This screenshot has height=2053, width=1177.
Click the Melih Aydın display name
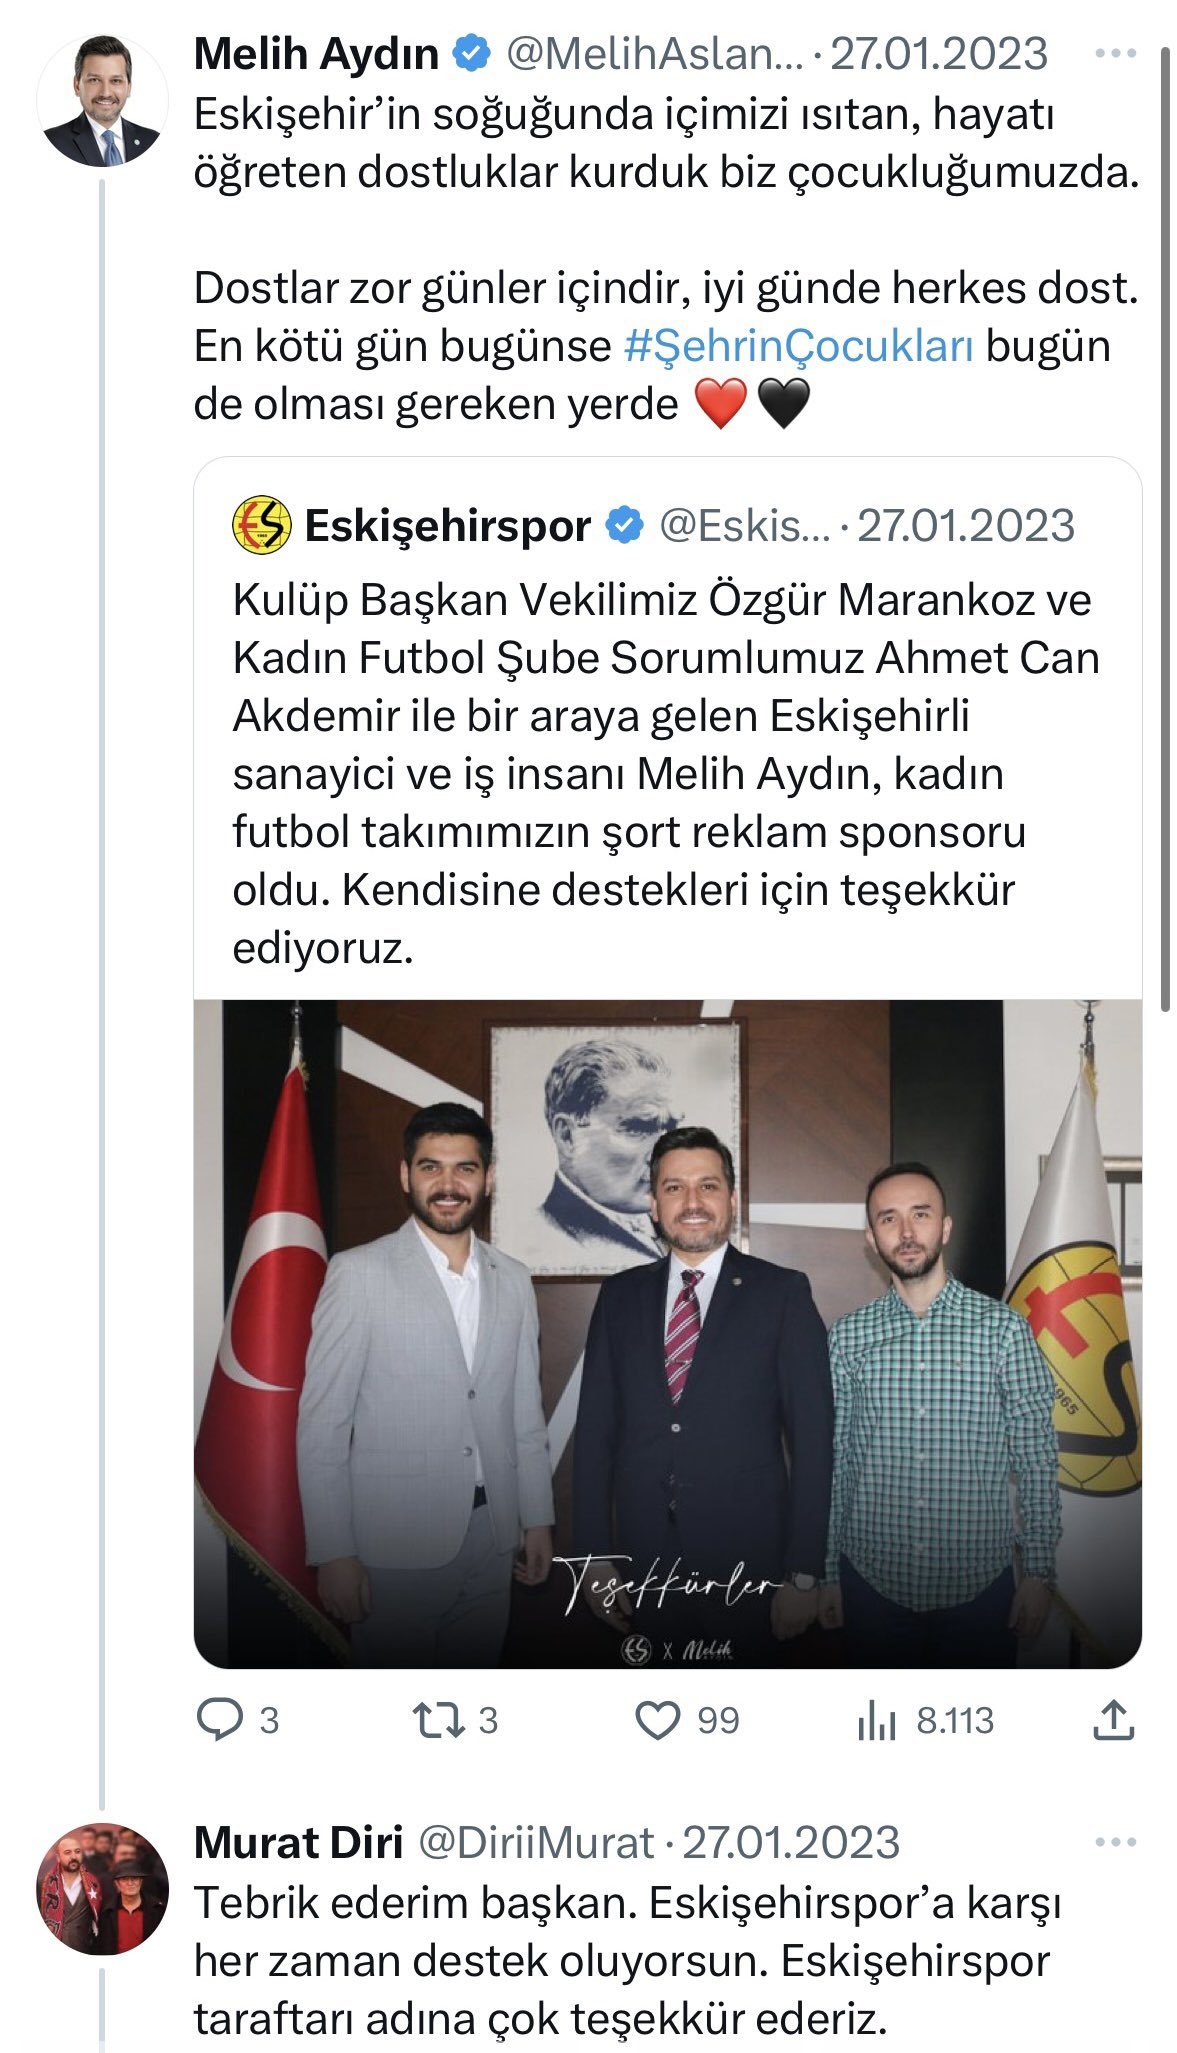click(x=316, y=53)
